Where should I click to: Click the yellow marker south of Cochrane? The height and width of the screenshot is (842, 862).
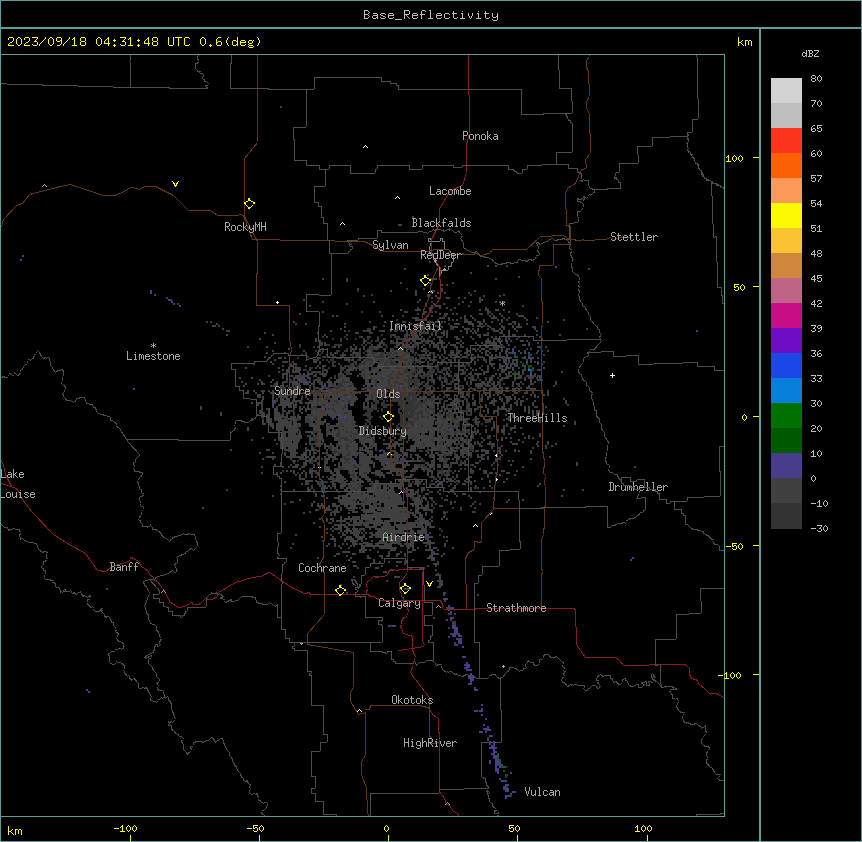(x=340, y=590)
